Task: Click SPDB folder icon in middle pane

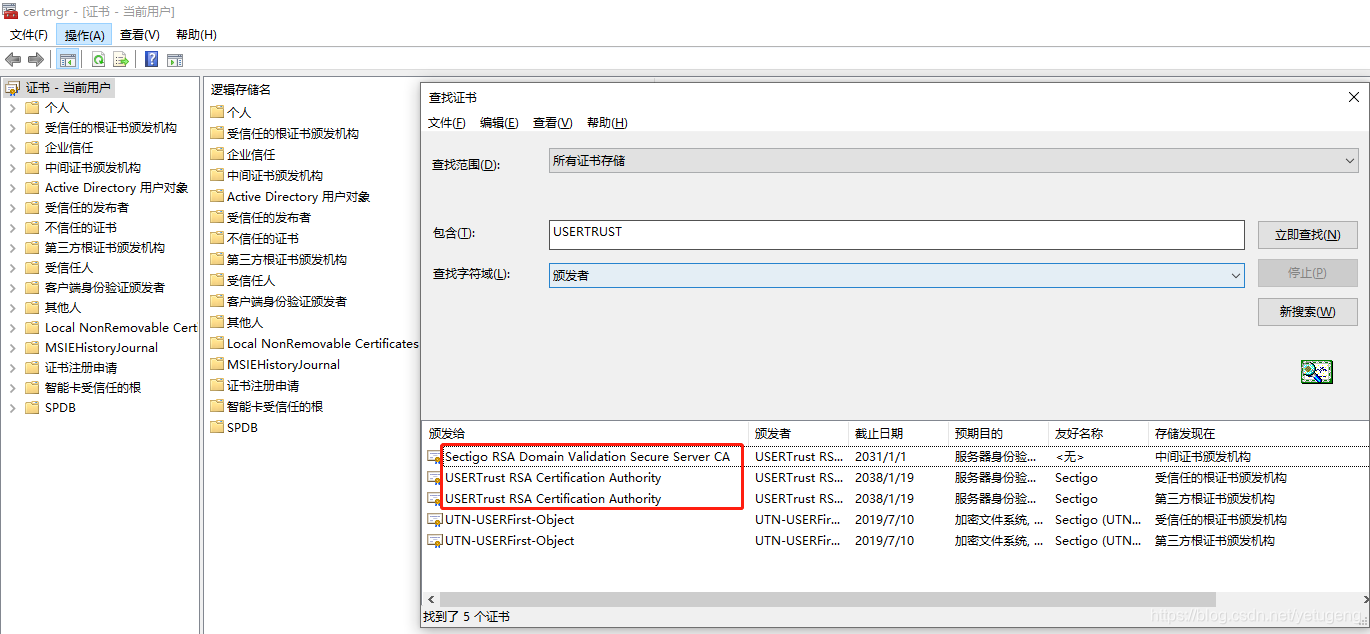Action: (217, 427)
